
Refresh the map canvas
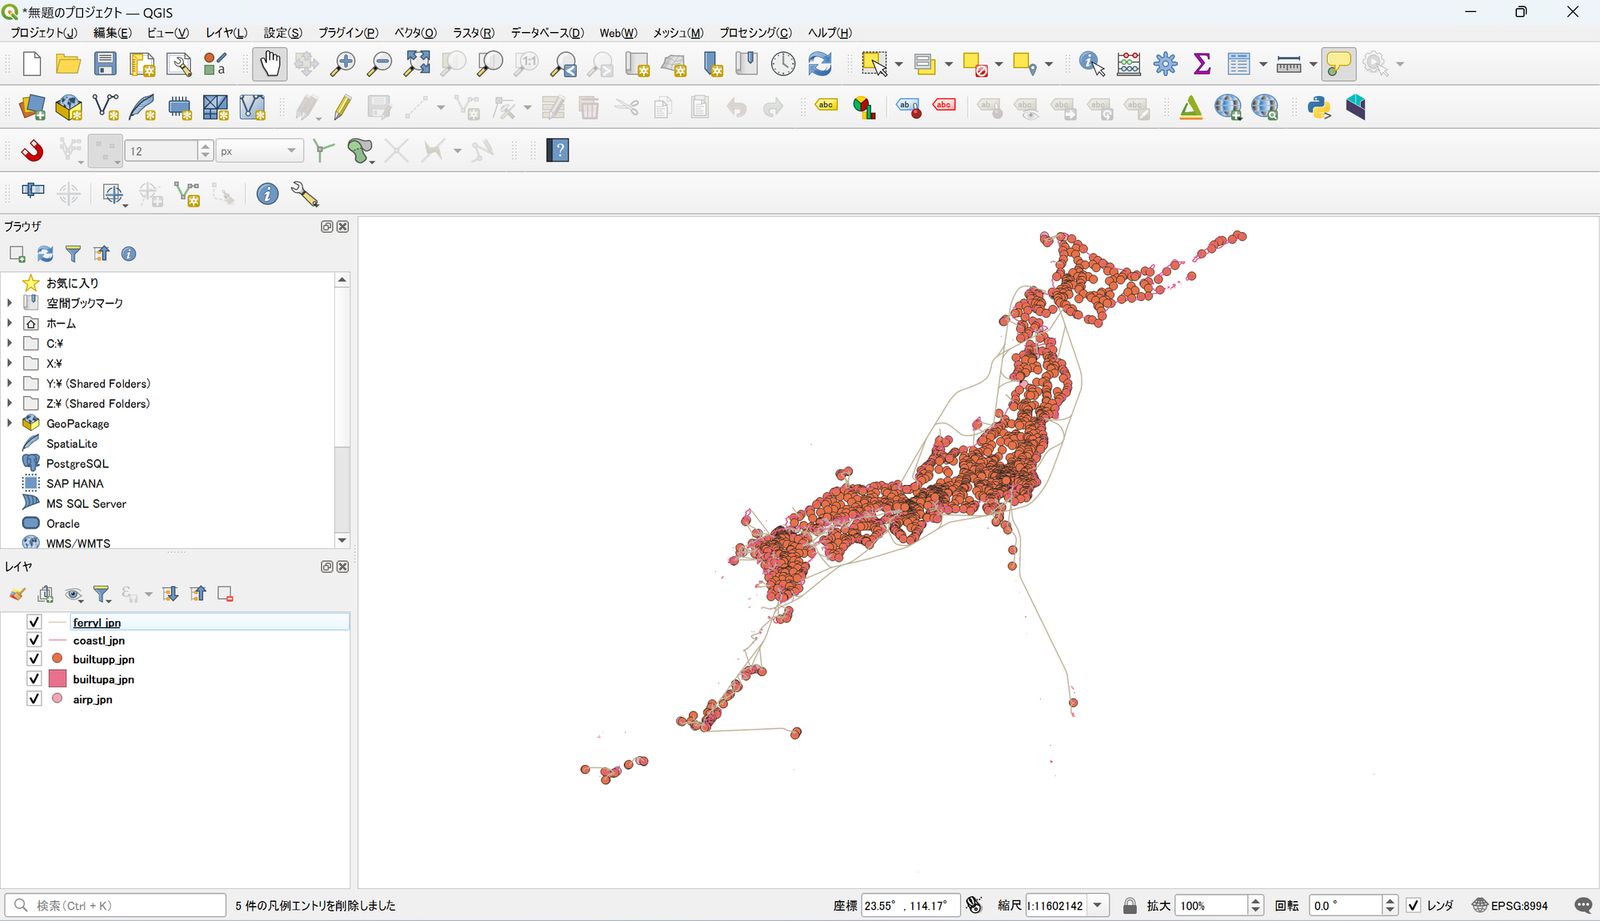[x=820, y=64]
